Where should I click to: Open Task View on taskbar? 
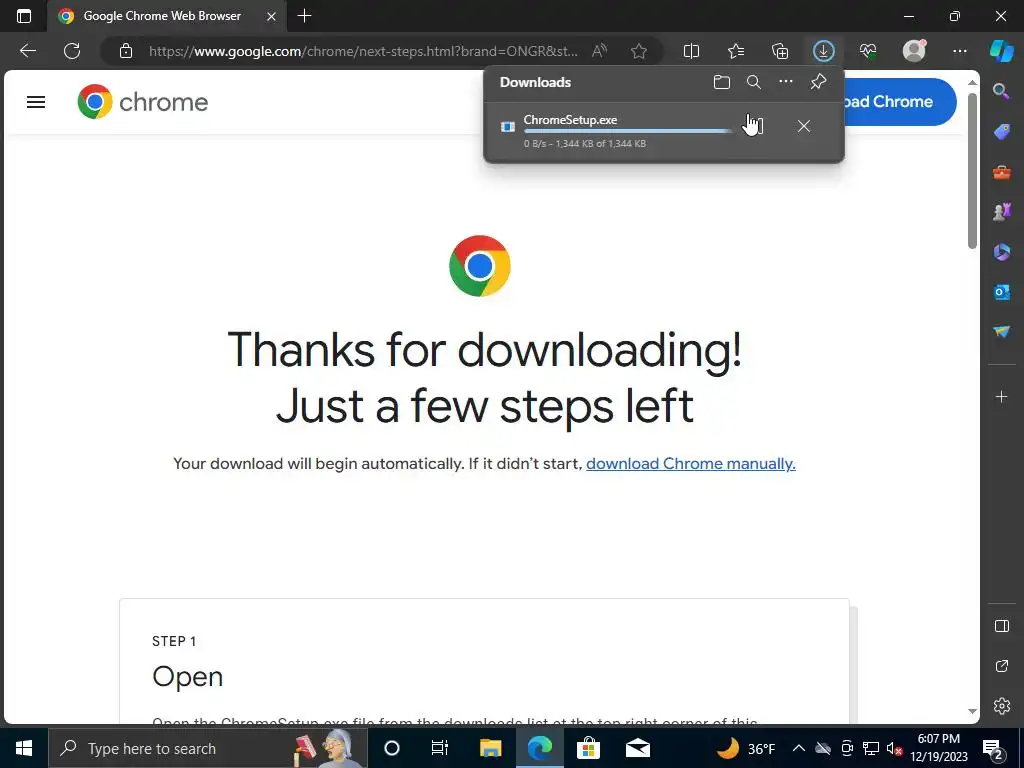click(x=440, y=748)
